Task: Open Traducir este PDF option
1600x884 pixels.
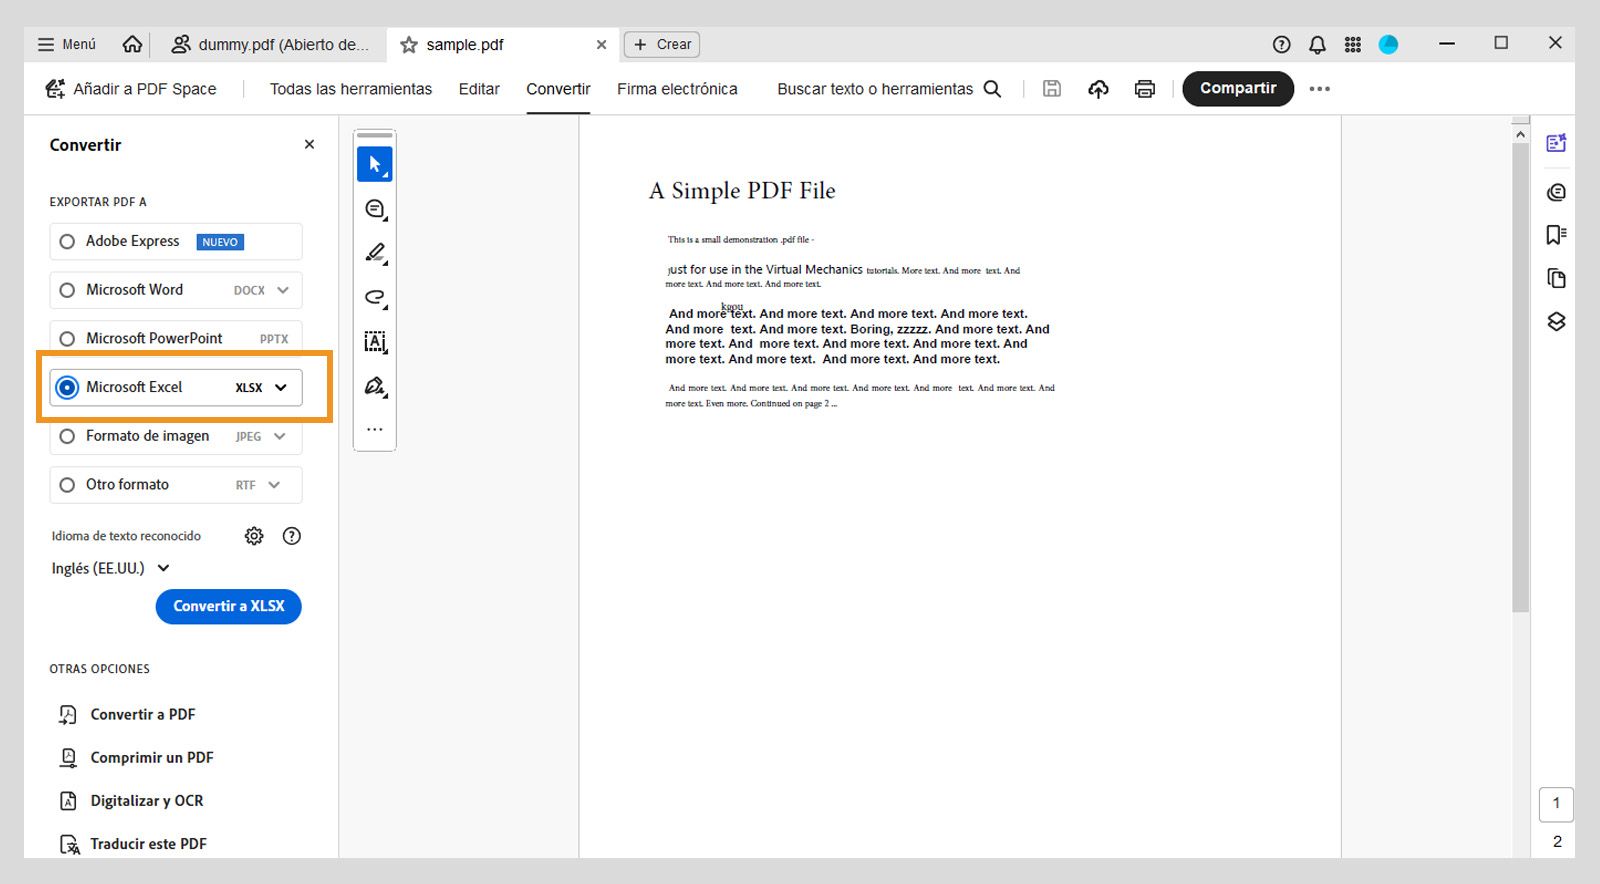Action: pyautogui.click(x=133, y=844)
